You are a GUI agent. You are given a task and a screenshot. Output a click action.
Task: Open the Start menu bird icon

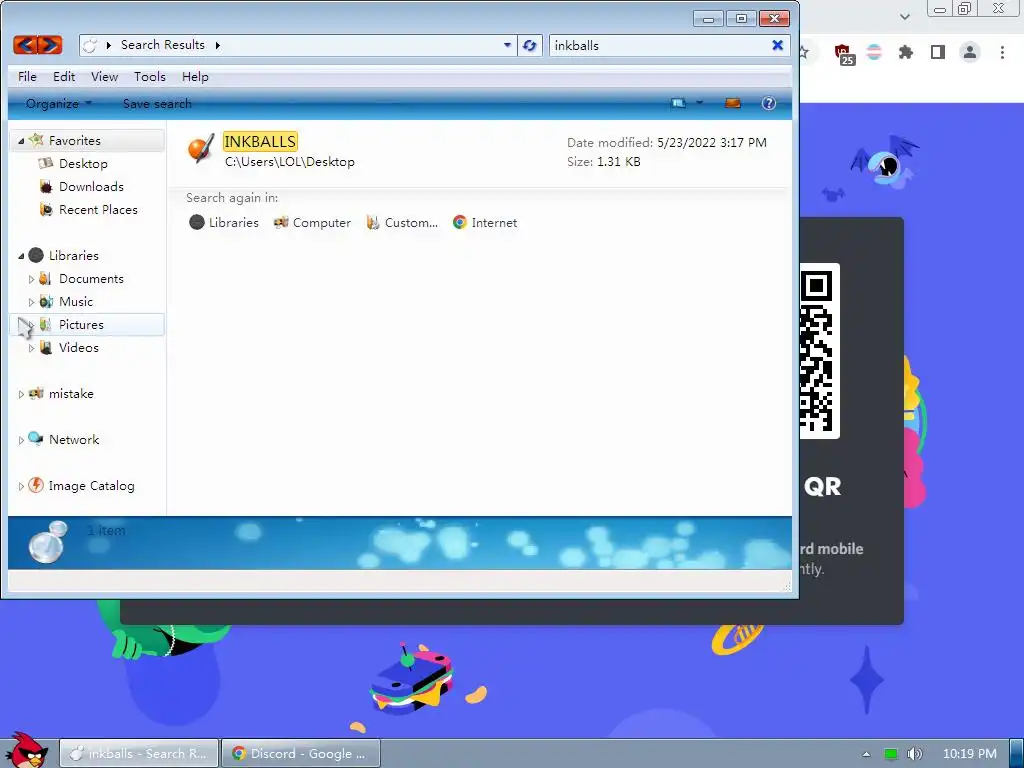(x=26, y=750)
